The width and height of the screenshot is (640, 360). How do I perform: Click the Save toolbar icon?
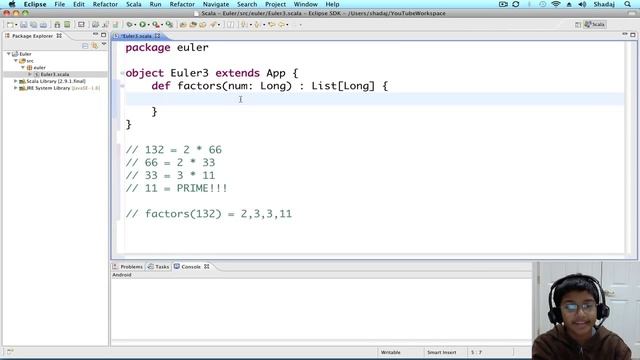click(x=24, y=24)
